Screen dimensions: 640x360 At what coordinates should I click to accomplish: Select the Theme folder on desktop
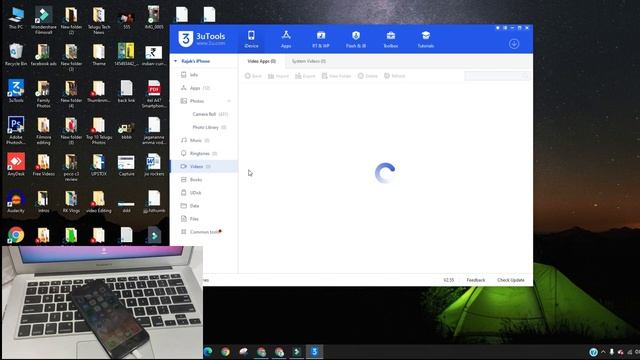(99, 55)
